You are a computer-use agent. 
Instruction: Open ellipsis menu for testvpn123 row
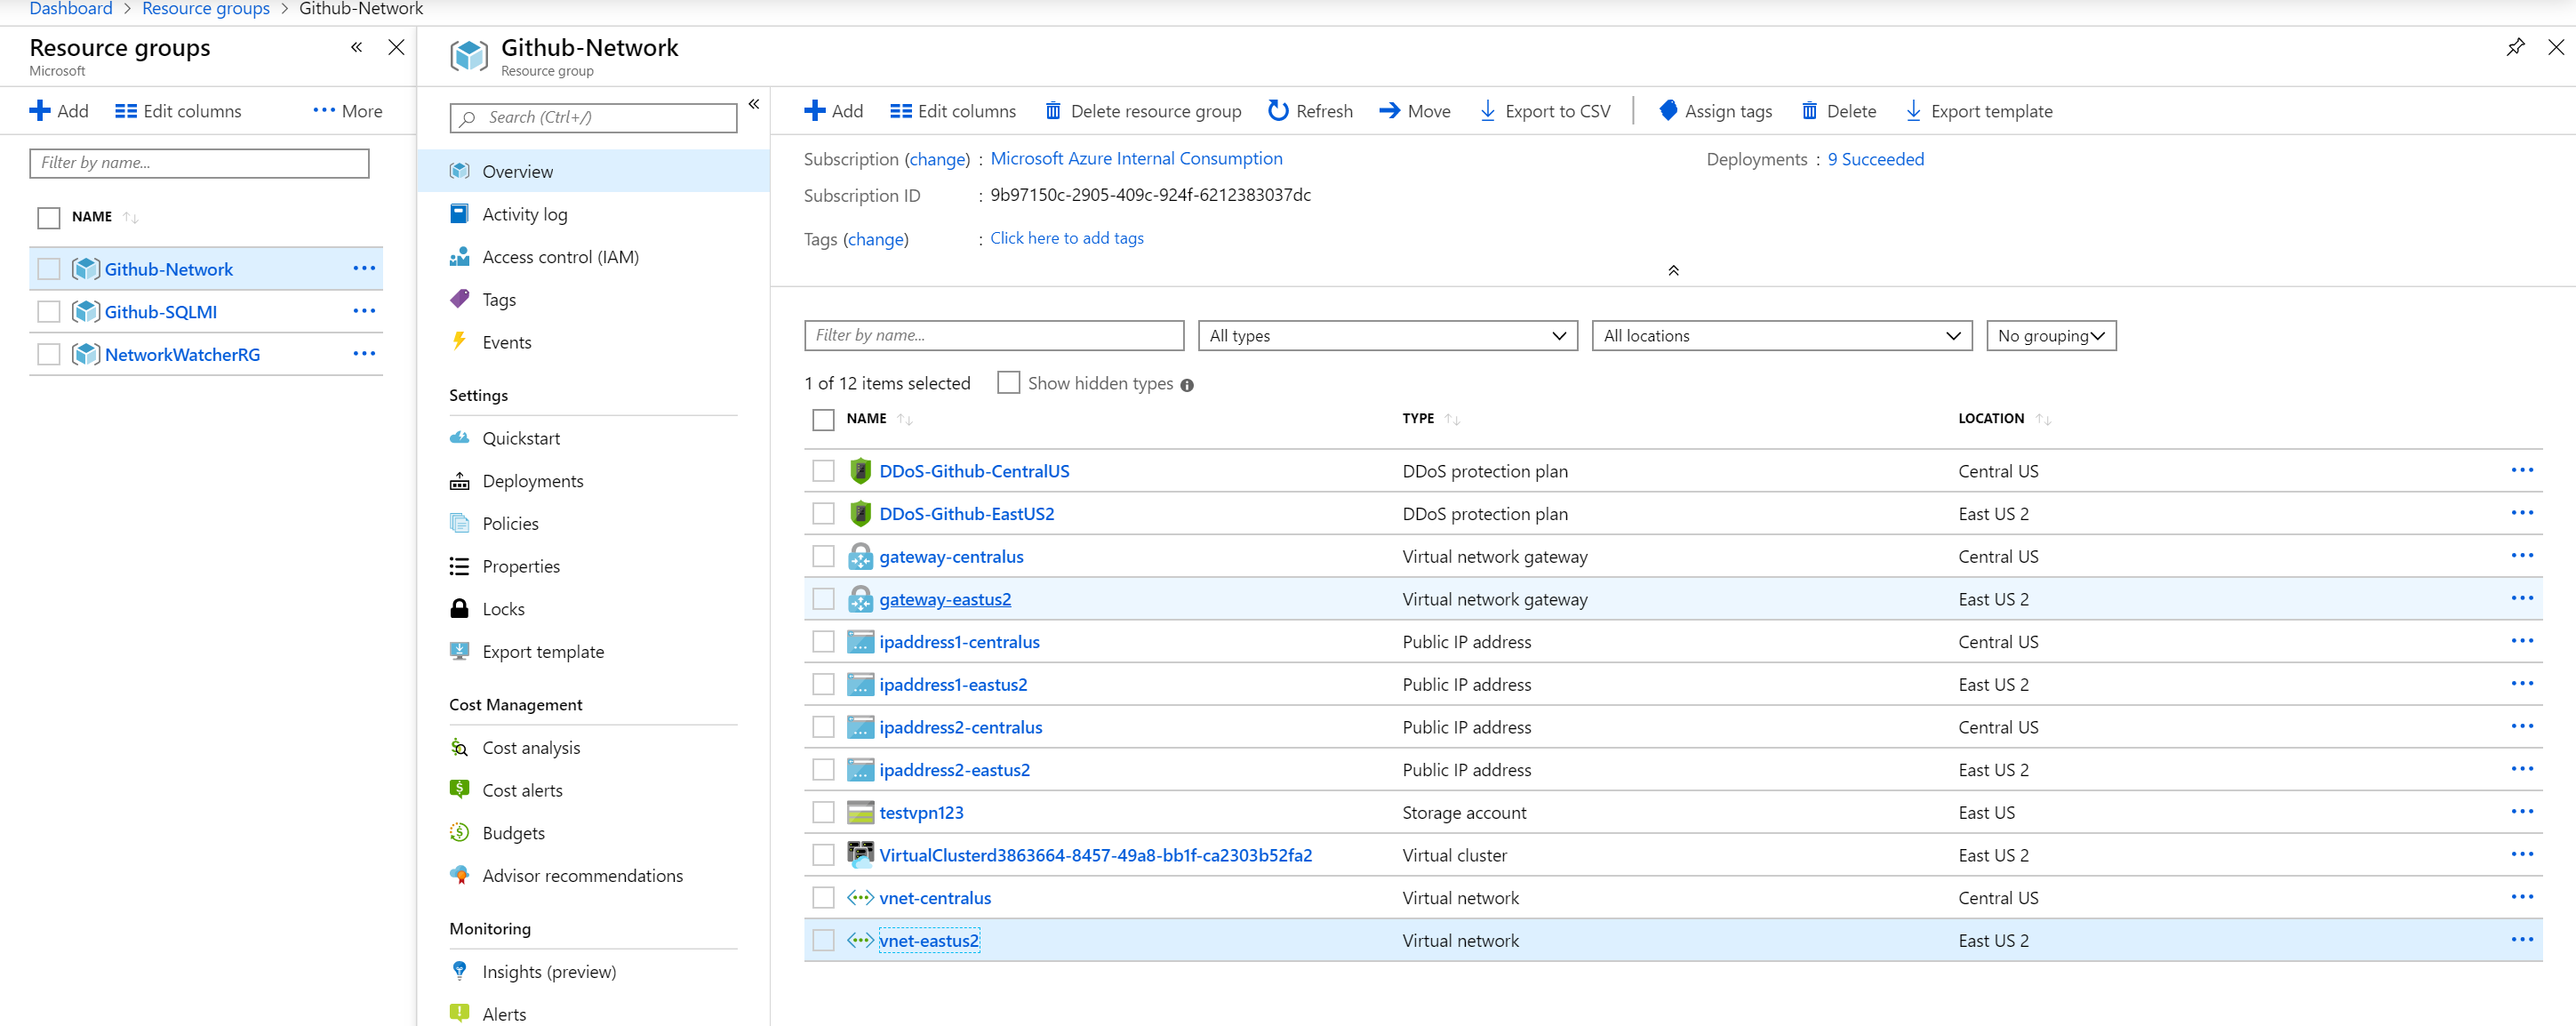pyautogui.click(x=2522, y=812)
